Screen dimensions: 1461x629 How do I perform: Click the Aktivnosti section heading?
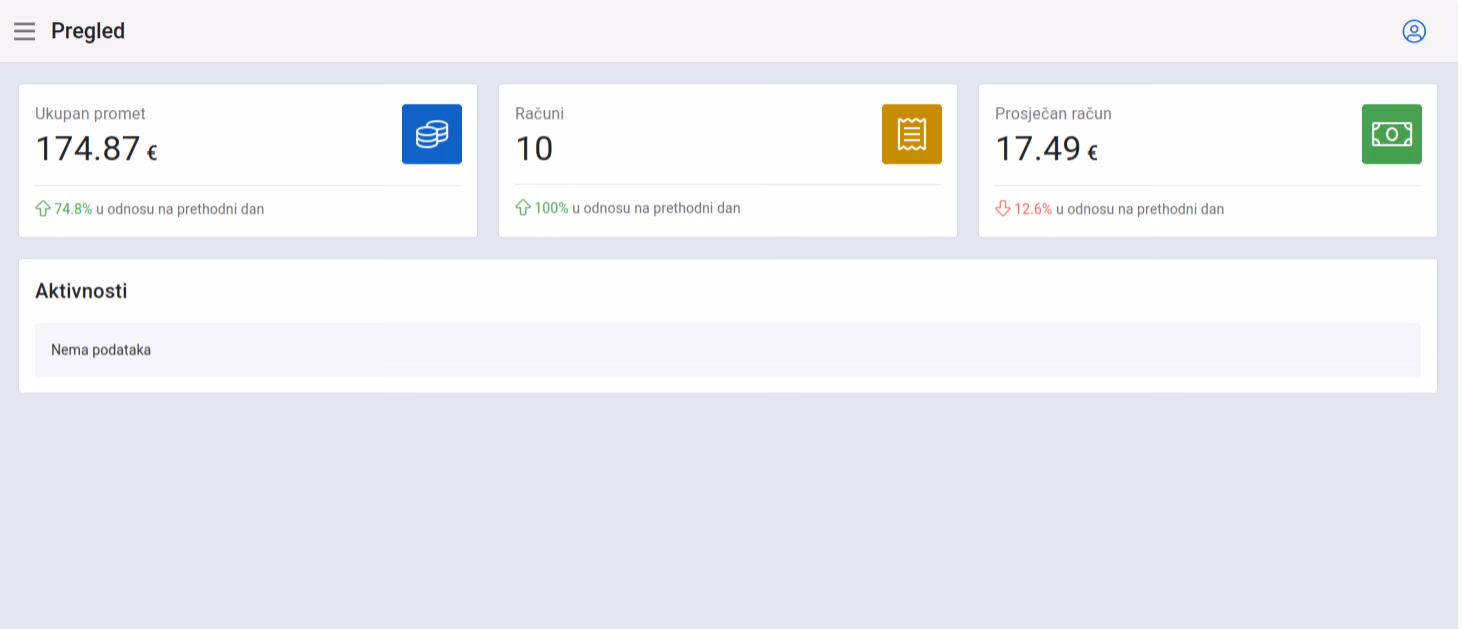click(81, 292)
